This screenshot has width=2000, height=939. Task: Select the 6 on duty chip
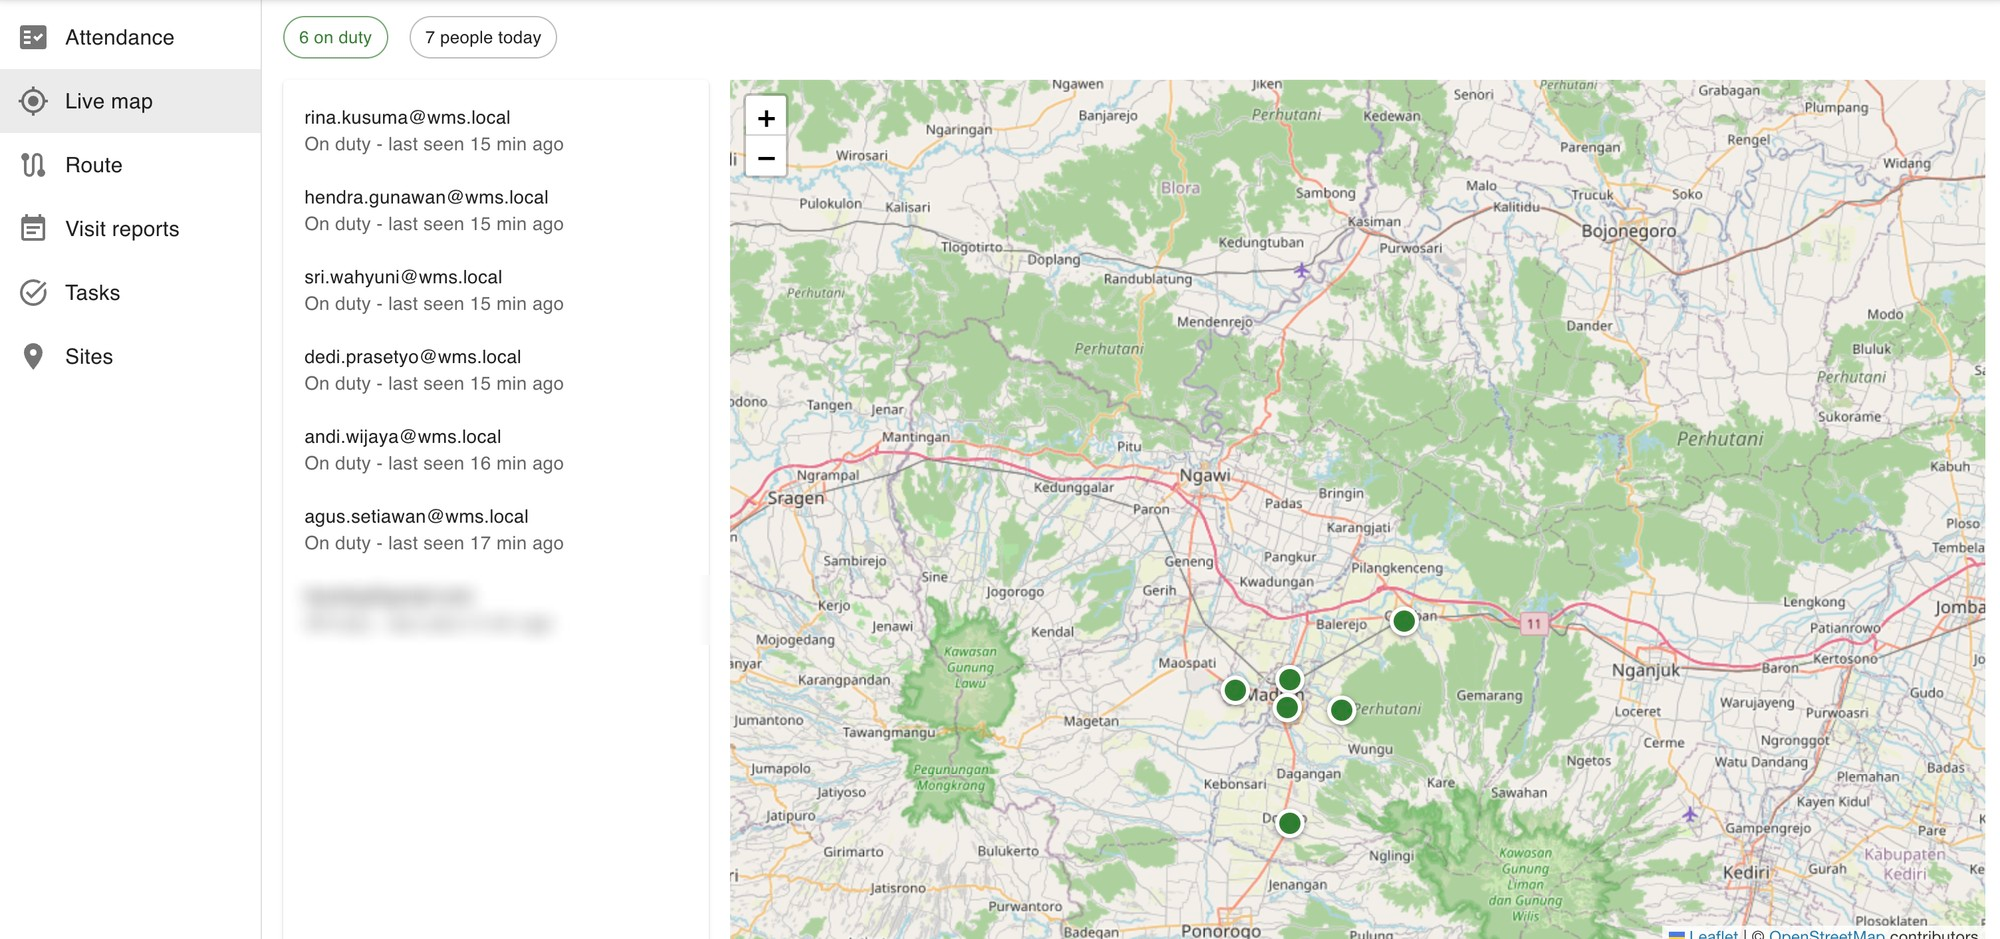[335, 37]
